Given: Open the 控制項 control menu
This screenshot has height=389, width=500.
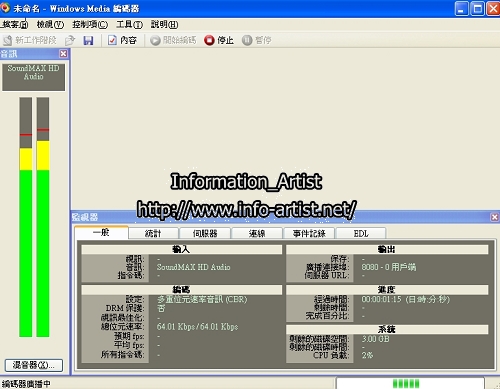Looking at the screenshot, I should [90, 24].
